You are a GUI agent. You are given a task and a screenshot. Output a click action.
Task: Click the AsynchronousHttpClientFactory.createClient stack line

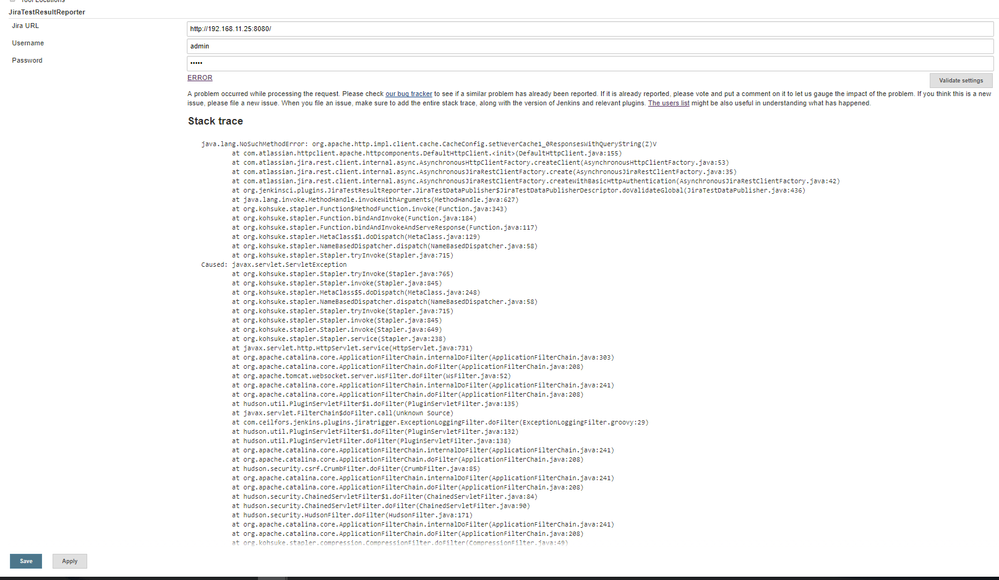480,163
